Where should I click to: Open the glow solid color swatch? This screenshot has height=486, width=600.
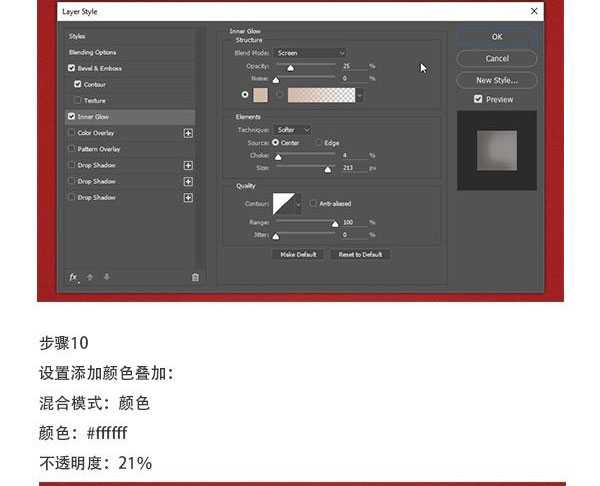click(261, 95)
